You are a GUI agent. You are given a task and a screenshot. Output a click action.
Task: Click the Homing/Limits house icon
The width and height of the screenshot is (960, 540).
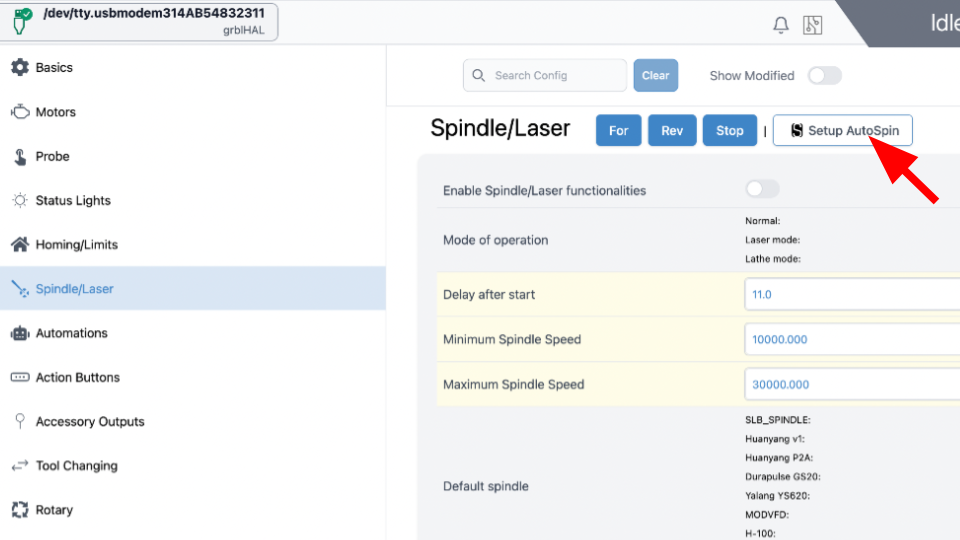point(20,244)
